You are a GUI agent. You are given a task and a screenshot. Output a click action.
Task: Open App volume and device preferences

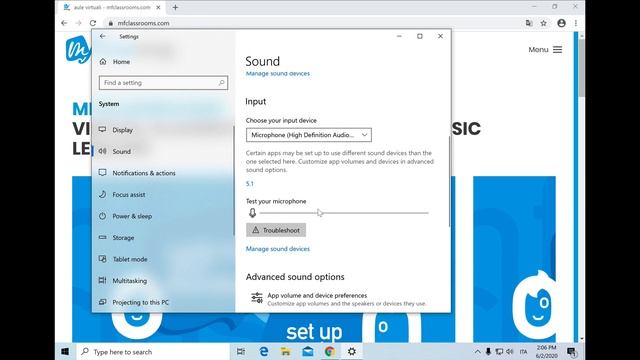tap(338, 299)
